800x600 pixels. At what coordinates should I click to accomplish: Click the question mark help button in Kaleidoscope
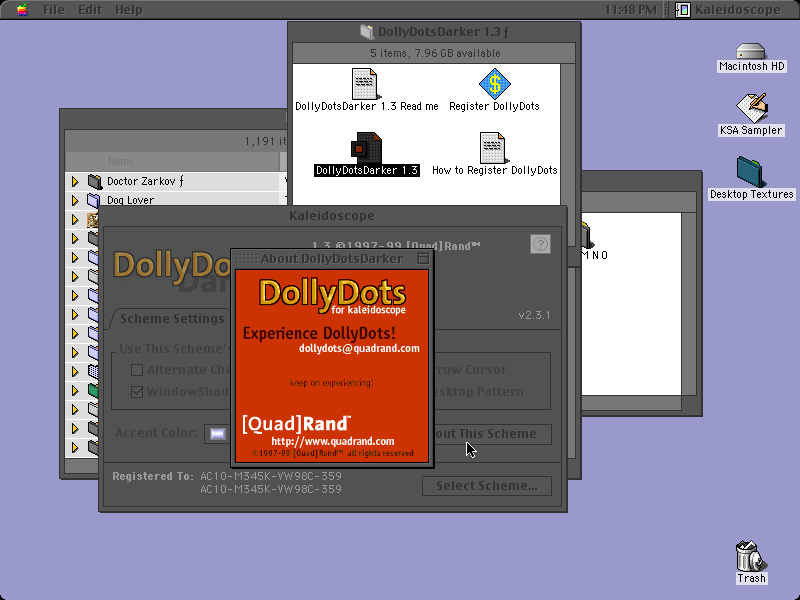[540, 244]
